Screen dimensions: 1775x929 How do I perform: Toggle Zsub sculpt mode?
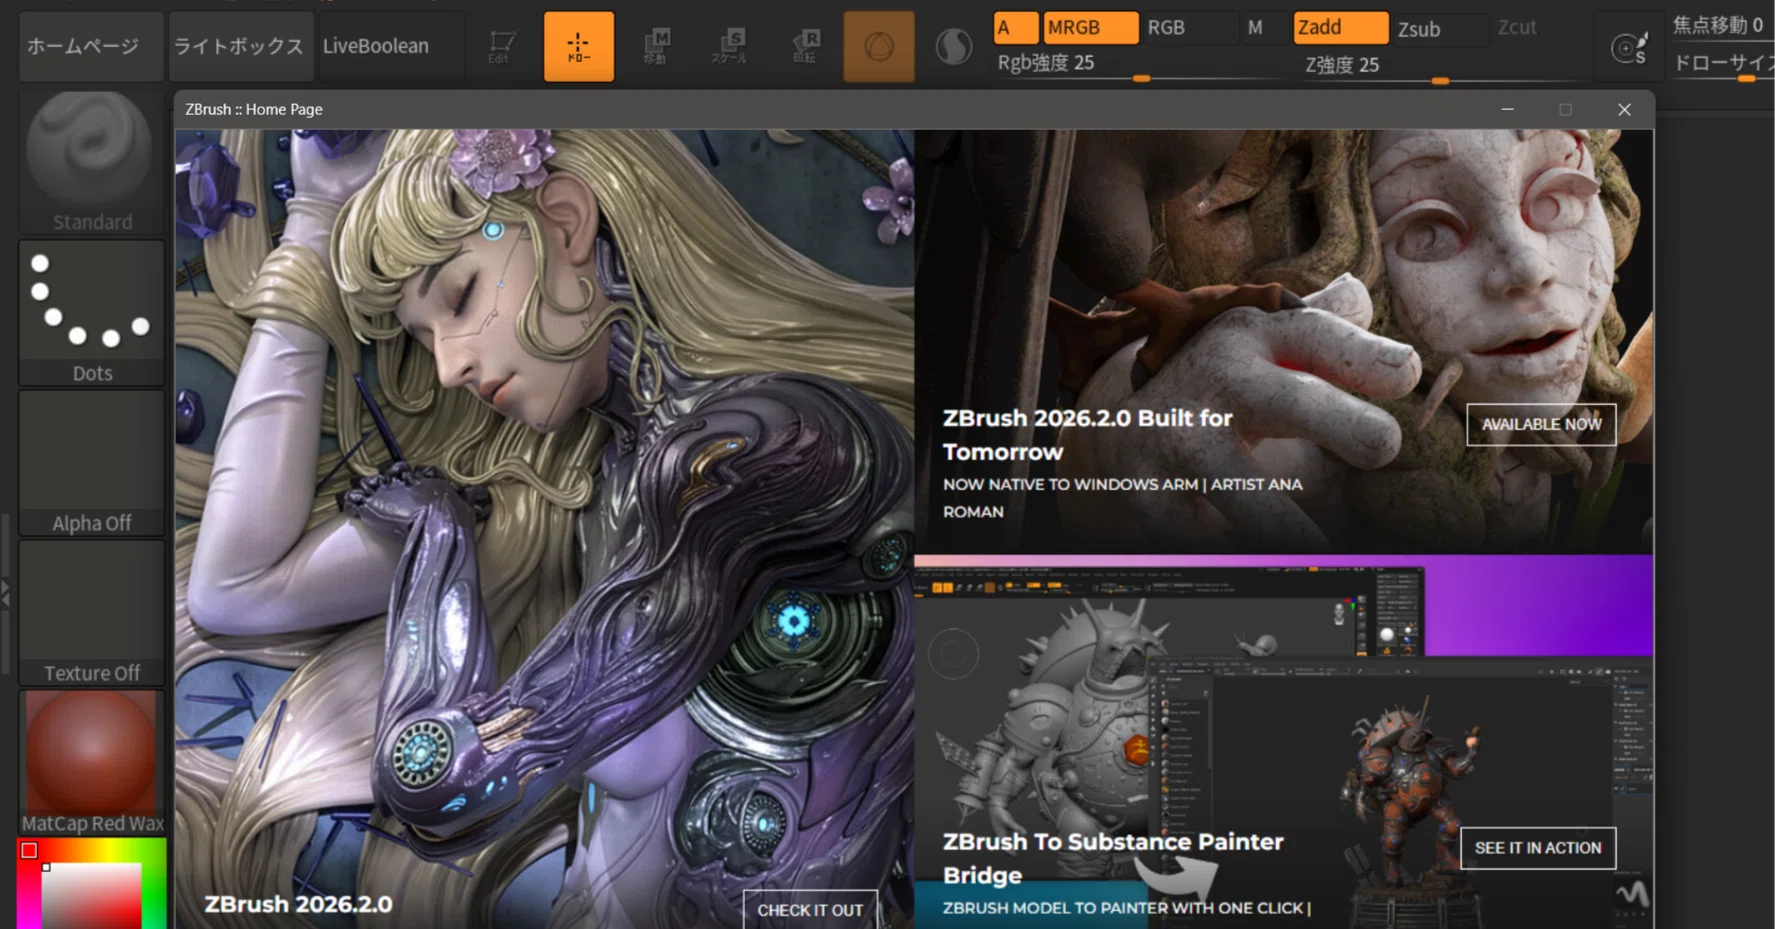tap(1441, 28)
